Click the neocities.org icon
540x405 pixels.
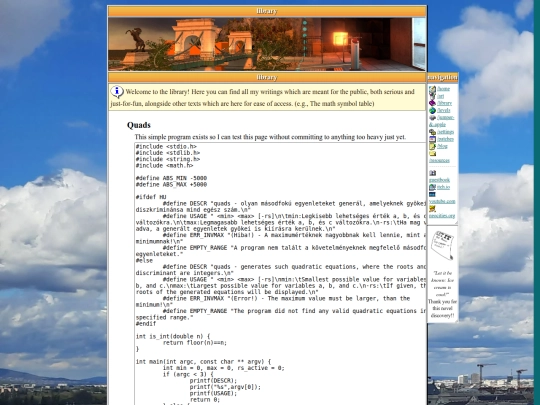coord(432,208)
